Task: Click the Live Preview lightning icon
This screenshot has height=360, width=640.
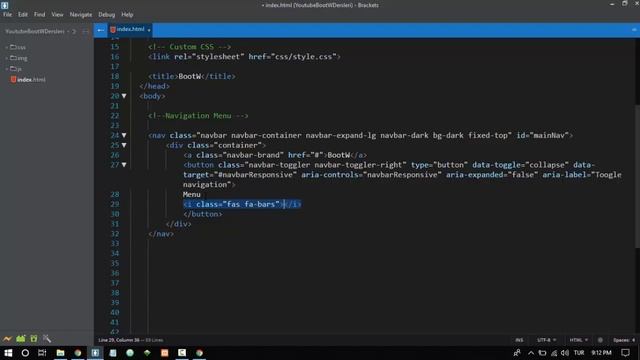Action: click(x=7, y=339)
